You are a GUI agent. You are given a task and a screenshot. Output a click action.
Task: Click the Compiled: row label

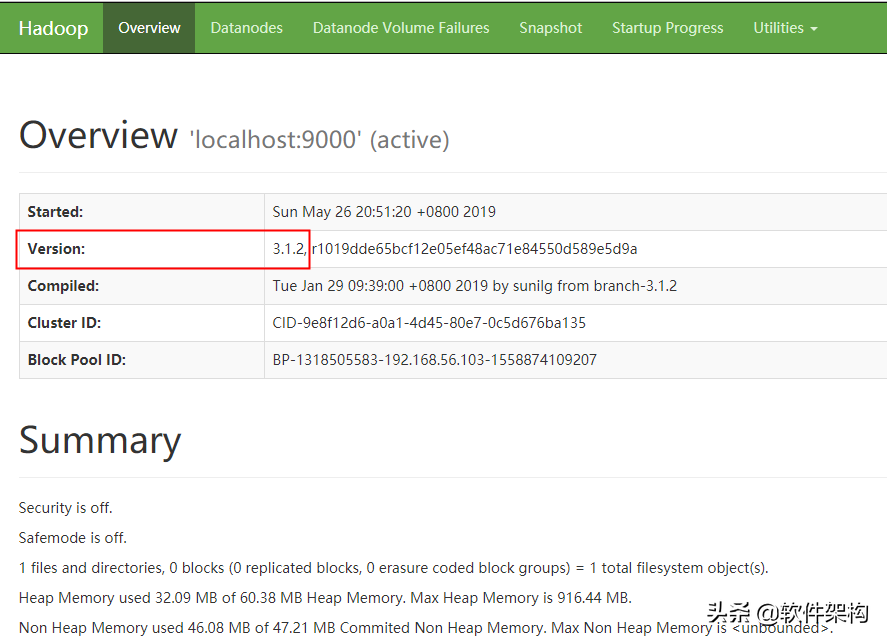[63, 286]
